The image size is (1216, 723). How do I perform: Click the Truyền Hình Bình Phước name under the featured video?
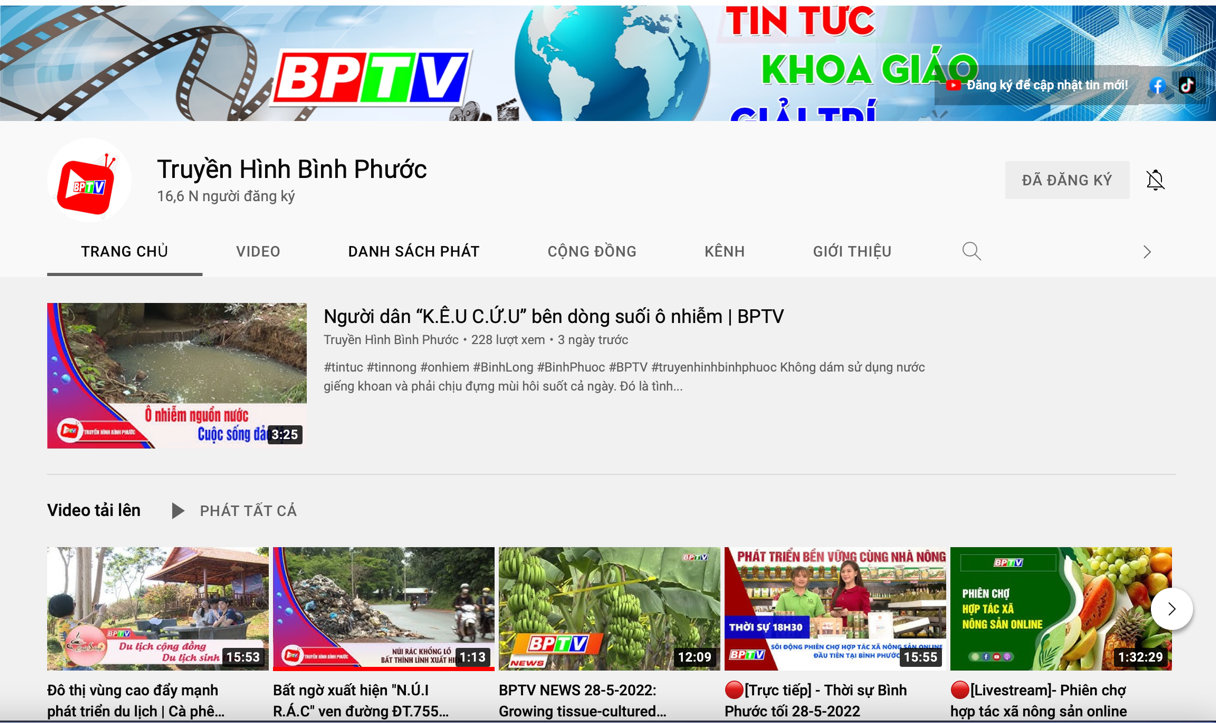point(391,340)
